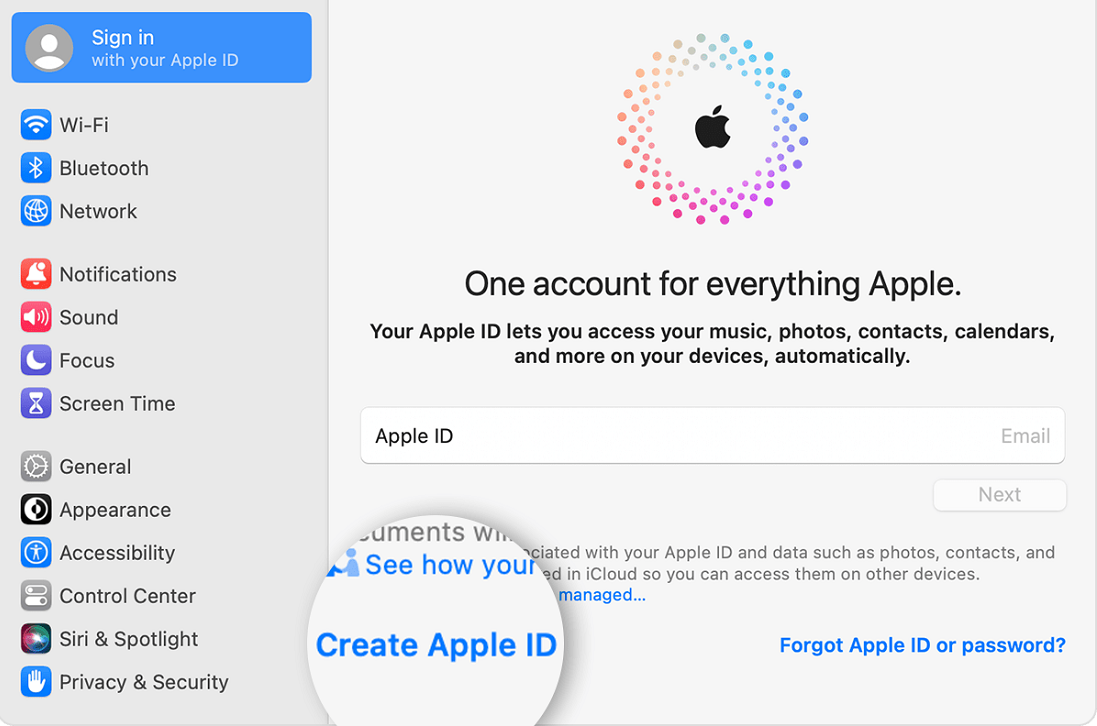Click the Siri & Spotlight icon
The width and height of the screenshot is (1097, 726).
pyautogui.click(x=36, y=639)
